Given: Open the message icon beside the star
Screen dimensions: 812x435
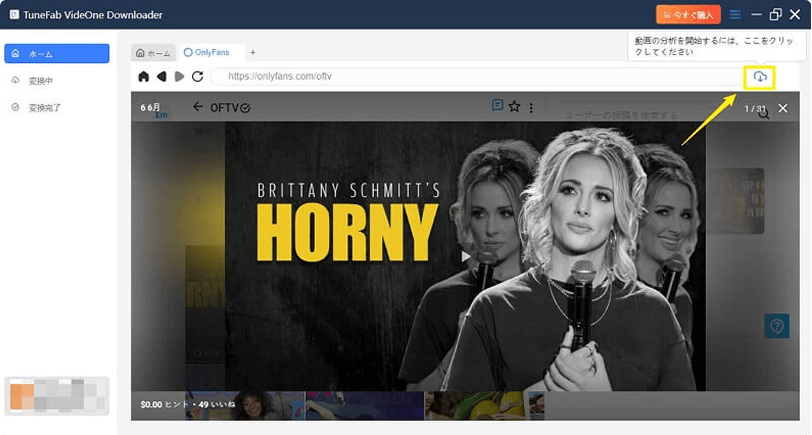Looking at the screenshot, I should (497, 106).
